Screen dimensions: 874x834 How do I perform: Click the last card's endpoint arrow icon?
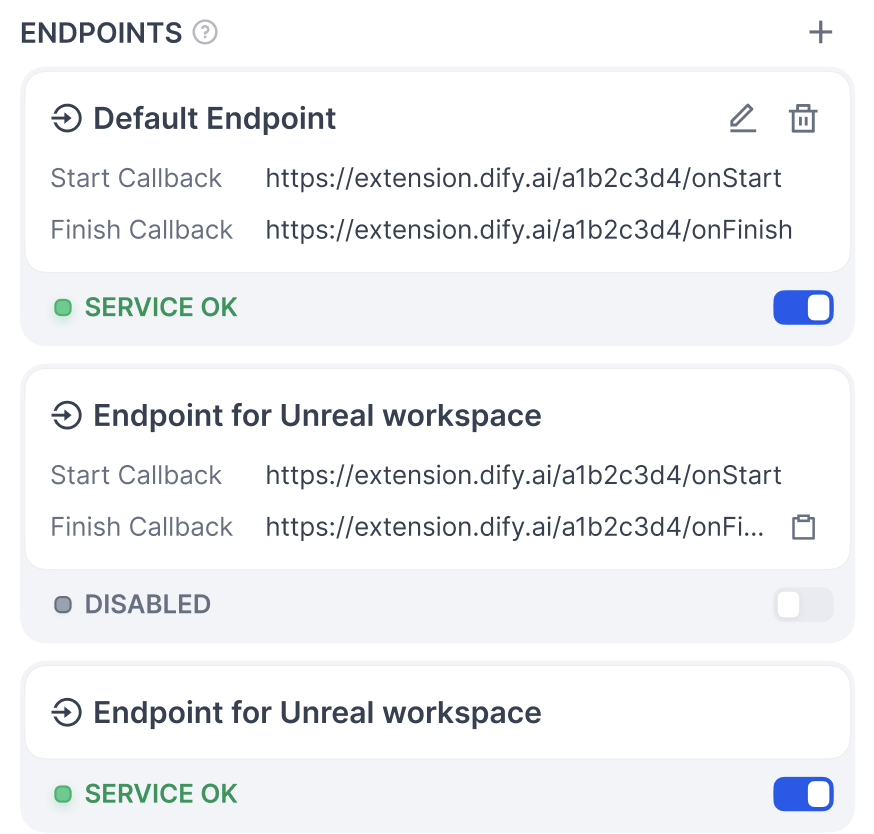66,713
